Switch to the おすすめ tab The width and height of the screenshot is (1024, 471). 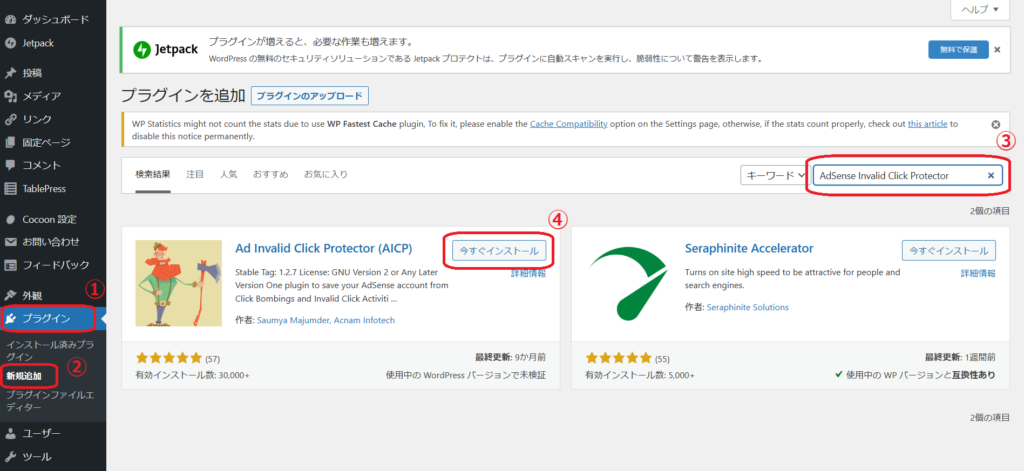tap(270, 174)
